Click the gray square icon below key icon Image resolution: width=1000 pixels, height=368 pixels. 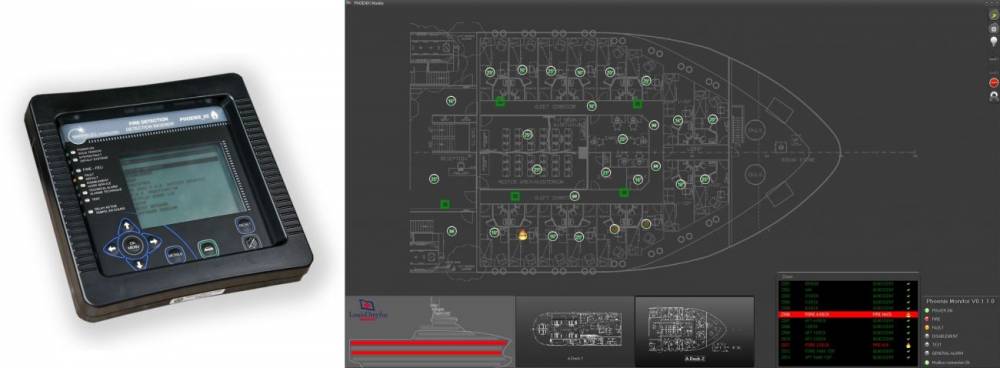(994, 29)
